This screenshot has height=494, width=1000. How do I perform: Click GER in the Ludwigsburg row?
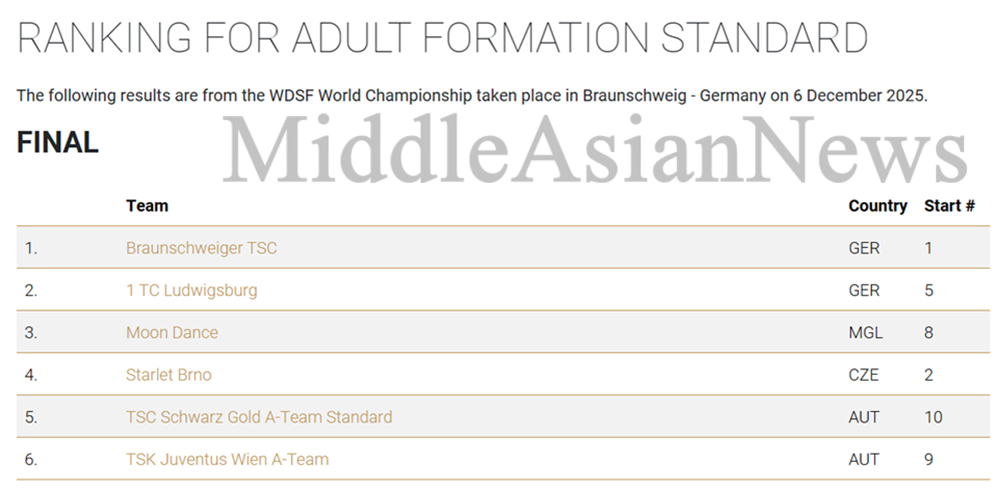point(864,291)
